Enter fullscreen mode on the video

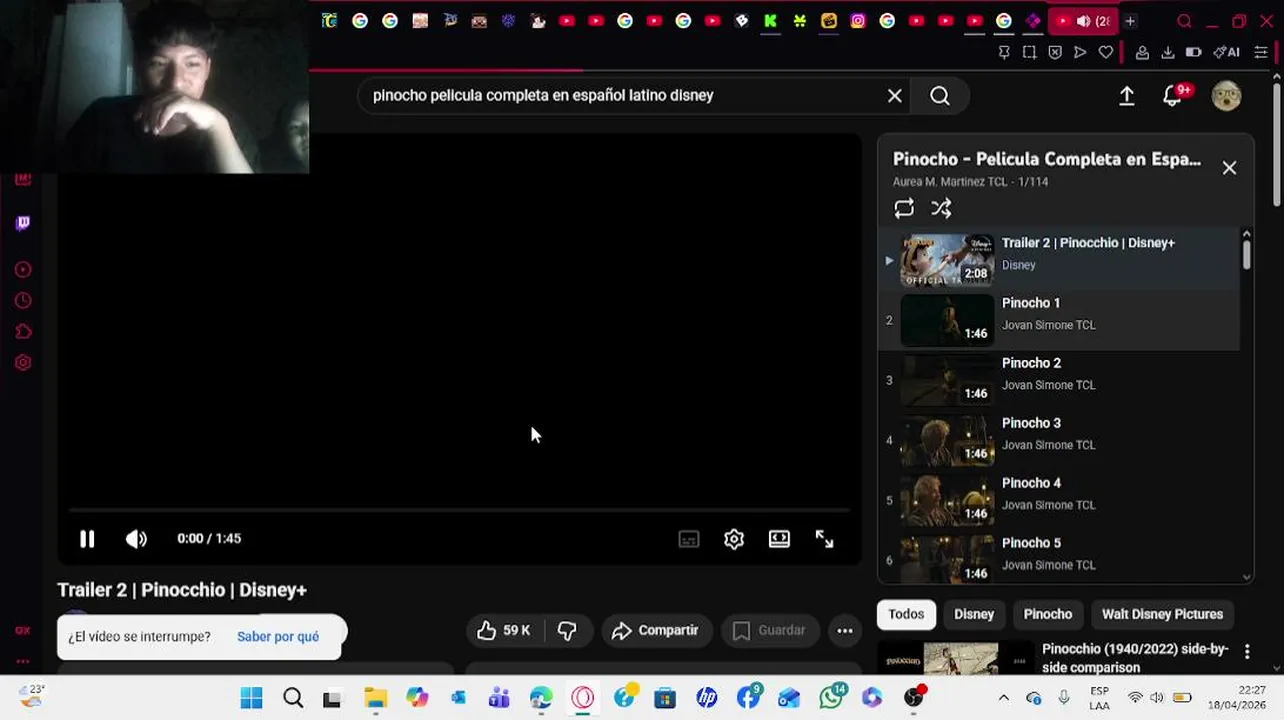click(x=824, y=539)
